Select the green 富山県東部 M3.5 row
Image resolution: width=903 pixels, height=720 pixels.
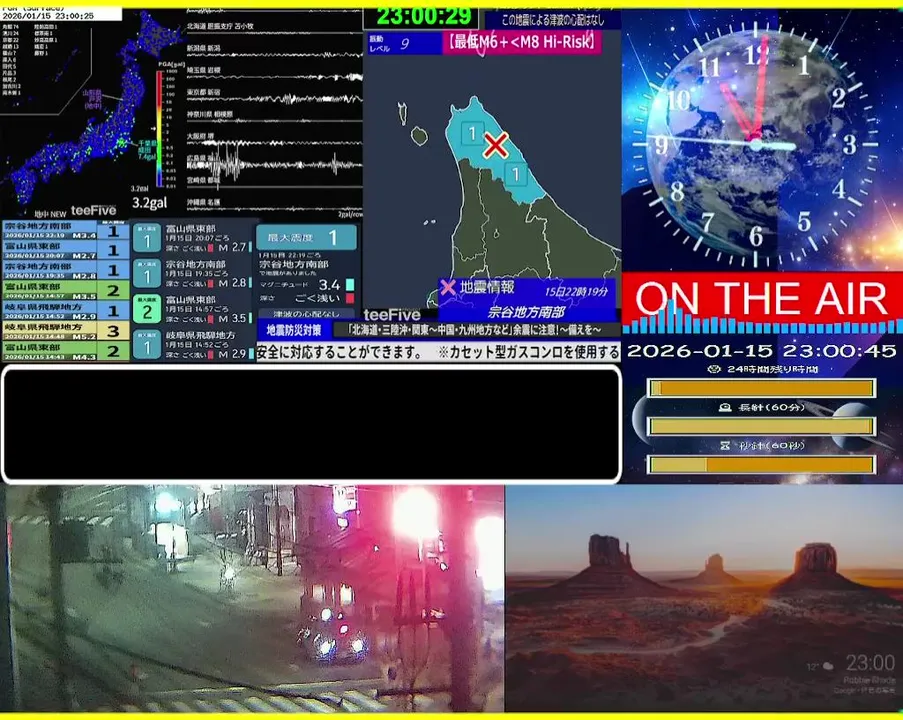tap(65, 291)
